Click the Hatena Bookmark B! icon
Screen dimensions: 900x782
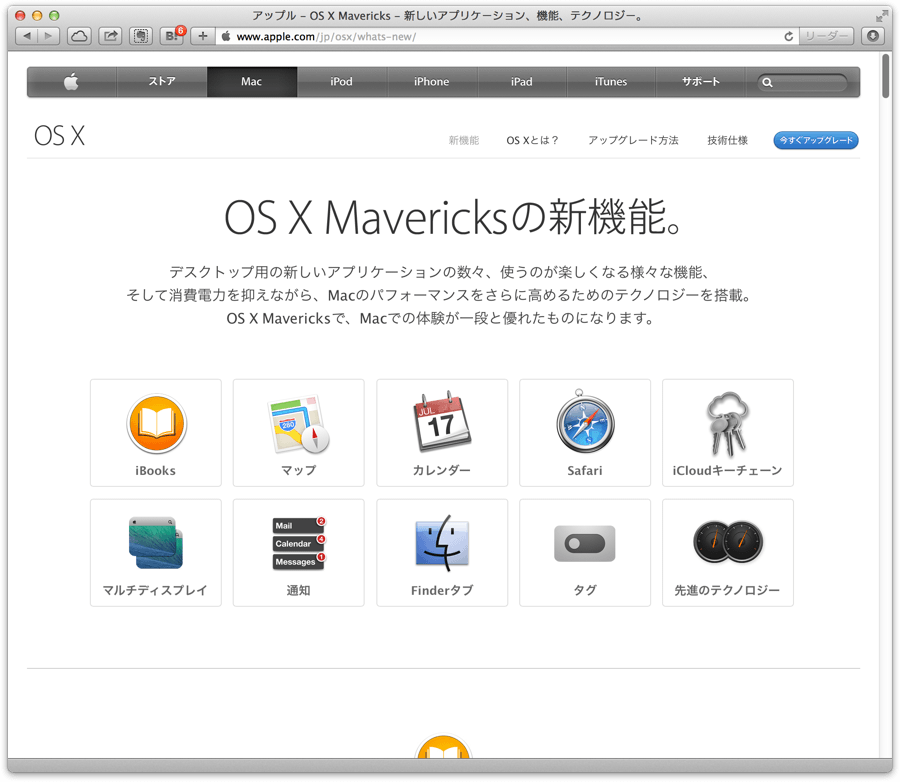tap(172, 36)
